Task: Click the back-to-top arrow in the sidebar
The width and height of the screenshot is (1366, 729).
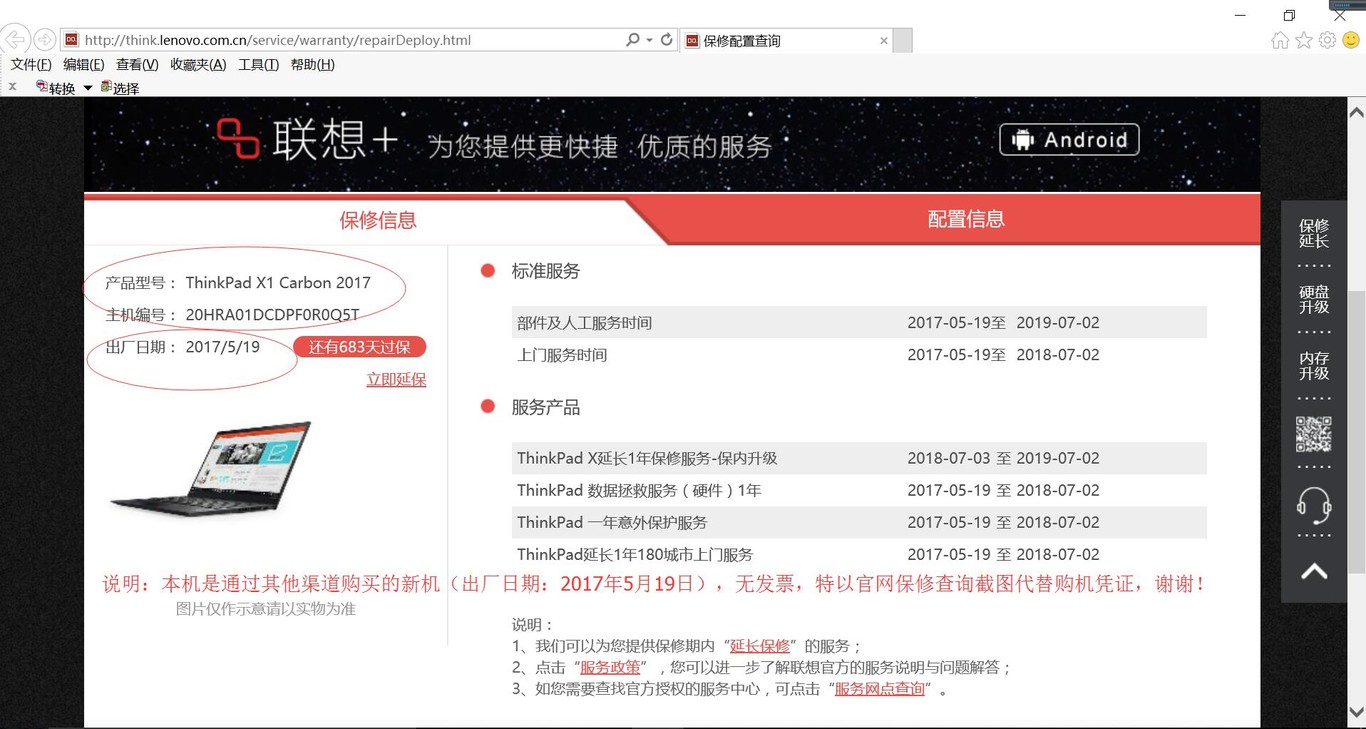Action: [x=1314, y=571]
